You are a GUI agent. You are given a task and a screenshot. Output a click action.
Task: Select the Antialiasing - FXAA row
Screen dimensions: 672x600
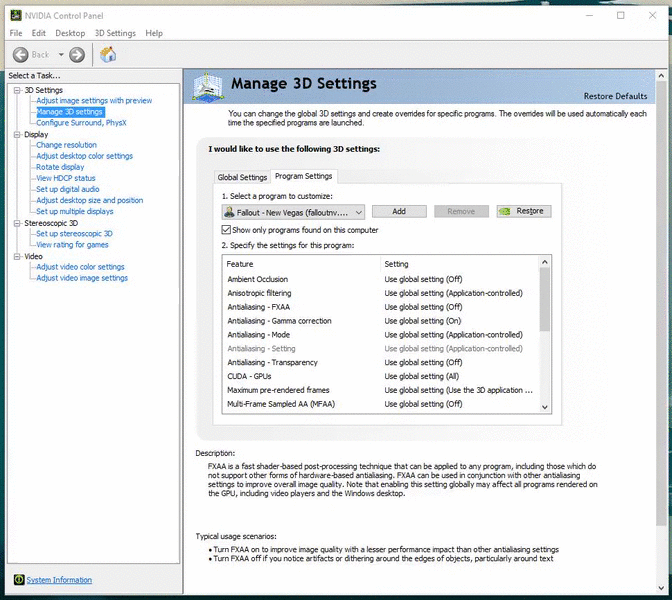[380, 307]
